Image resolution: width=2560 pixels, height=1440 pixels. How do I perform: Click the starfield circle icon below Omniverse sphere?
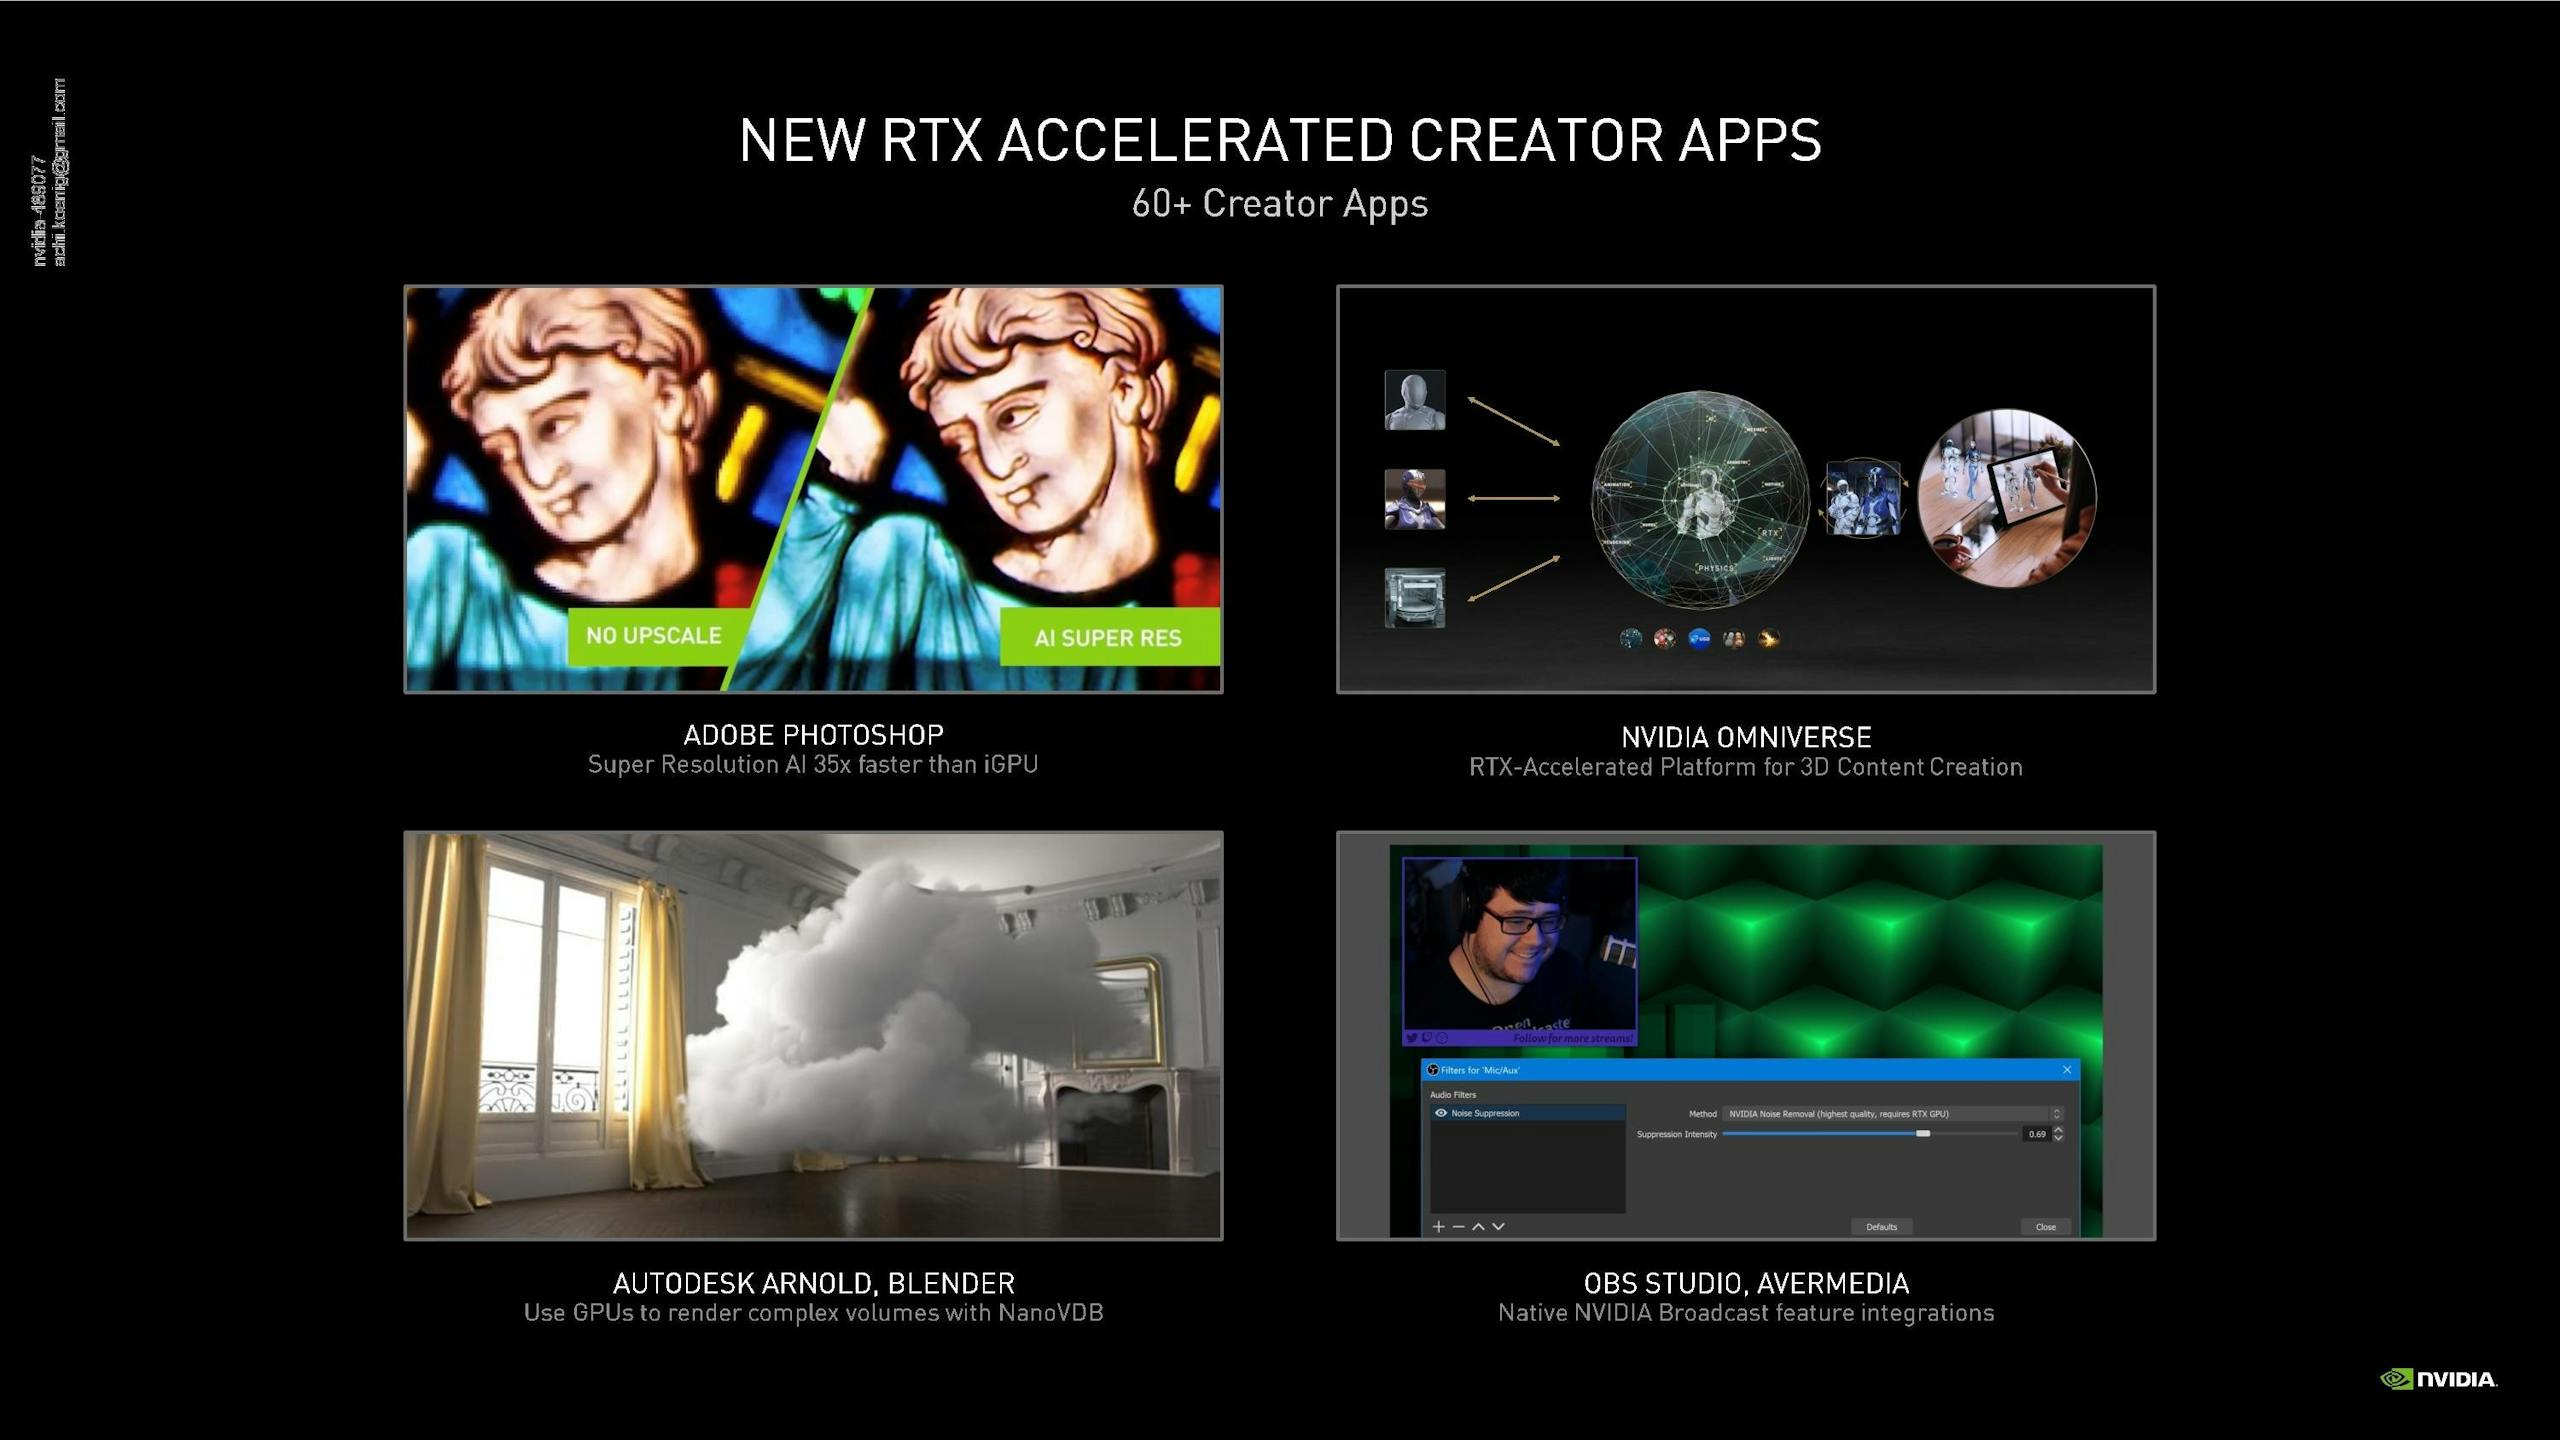(x=1630, y=638)
